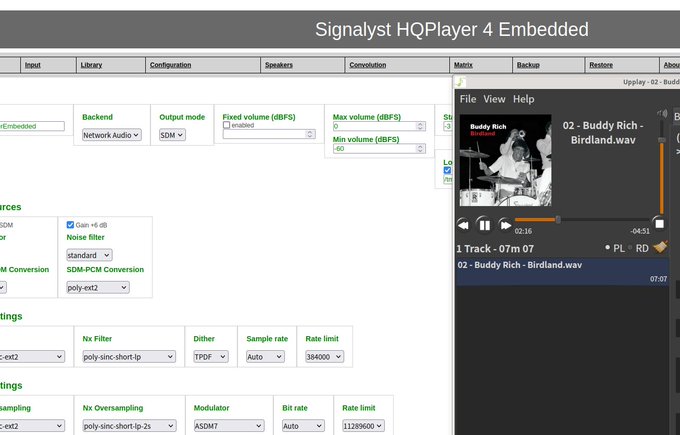The image size is (680, 435).
Task: Enable the Fixed volume checkbox
Action: click(227, 125)
